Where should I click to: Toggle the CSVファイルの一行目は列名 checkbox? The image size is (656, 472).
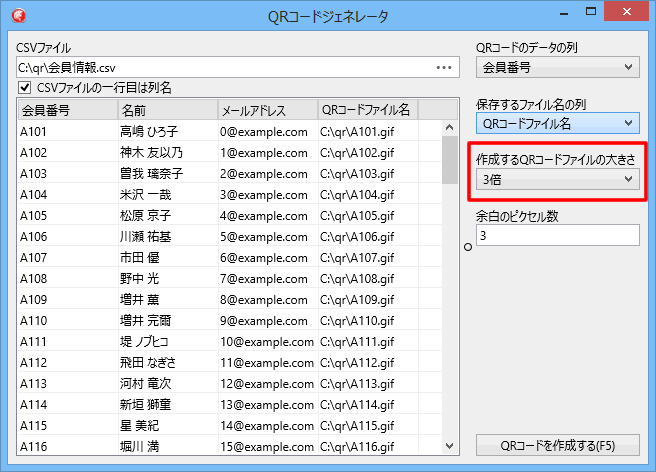click(25, 88)
